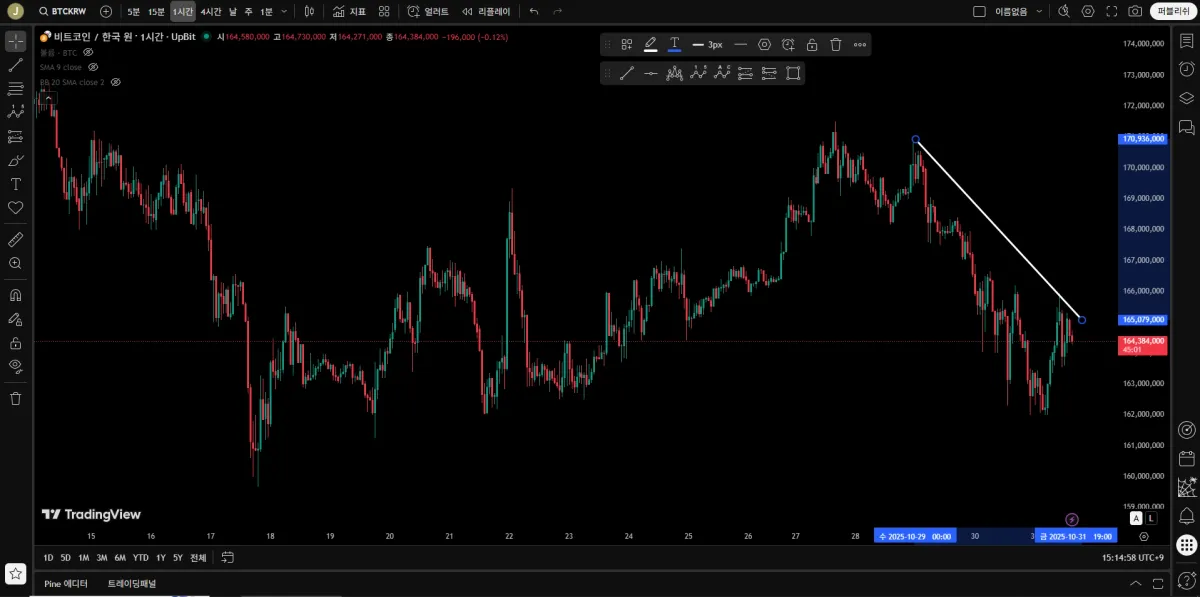The image size is (1200, 597).
Task: Toggle magnet mode in left sidebar
Action: [15, 295]
